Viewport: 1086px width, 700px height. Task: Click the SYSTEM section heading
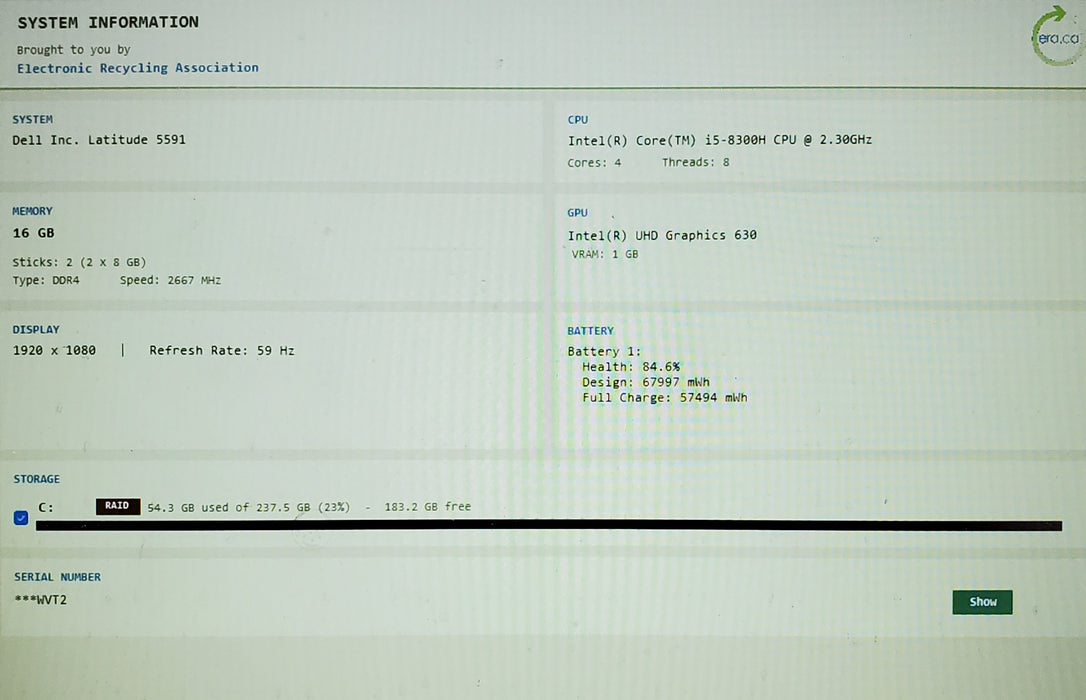(x=32, y=119)
